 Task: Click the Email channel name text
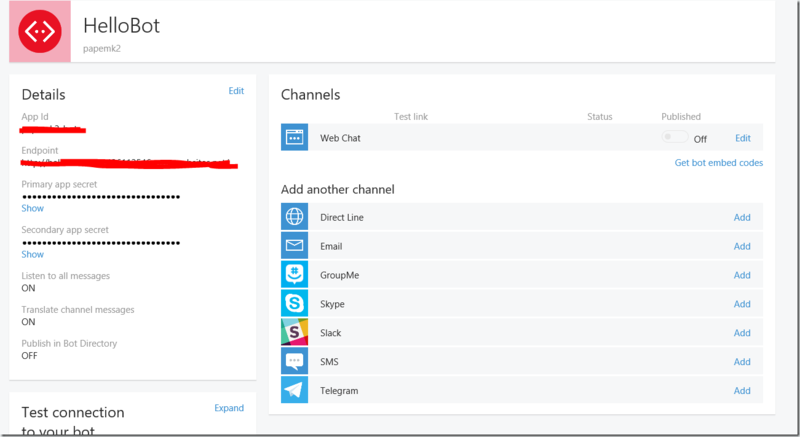(331, 246)
